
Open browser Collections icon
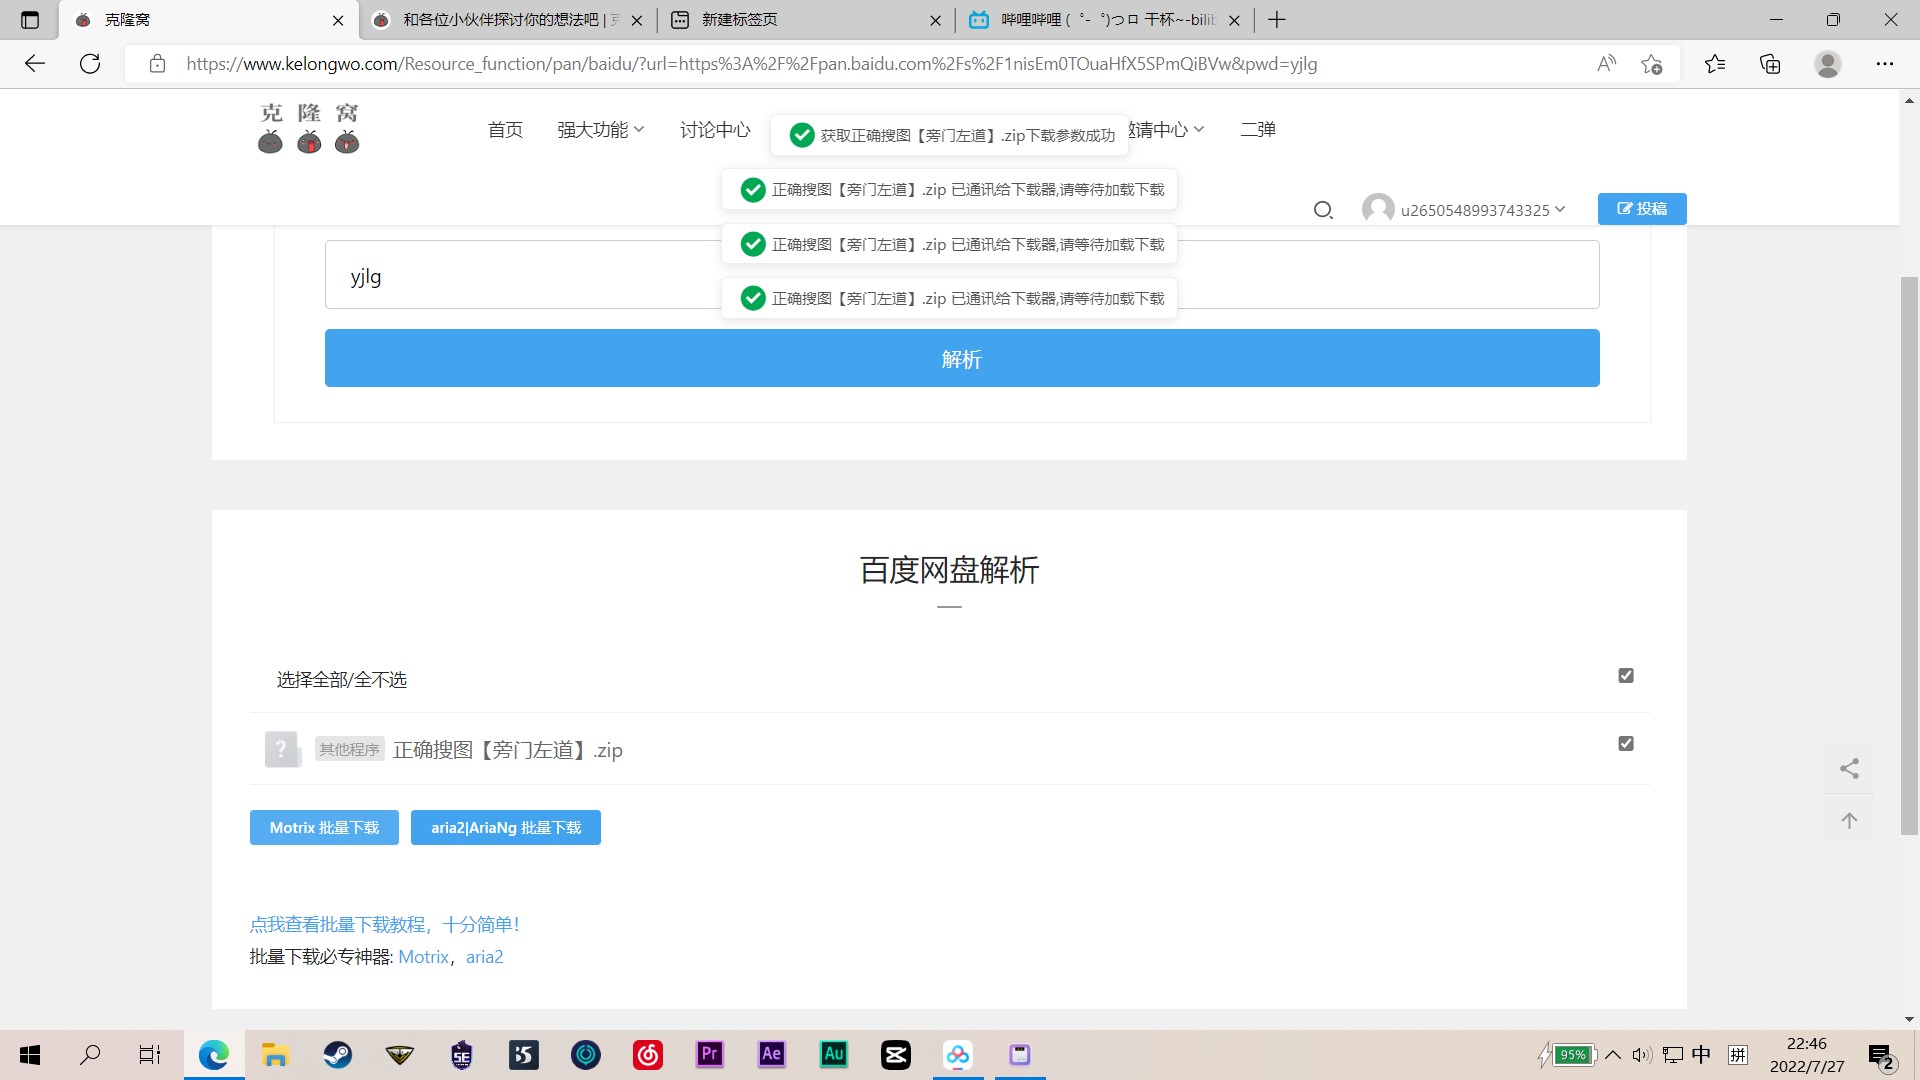pos(1770,64)
